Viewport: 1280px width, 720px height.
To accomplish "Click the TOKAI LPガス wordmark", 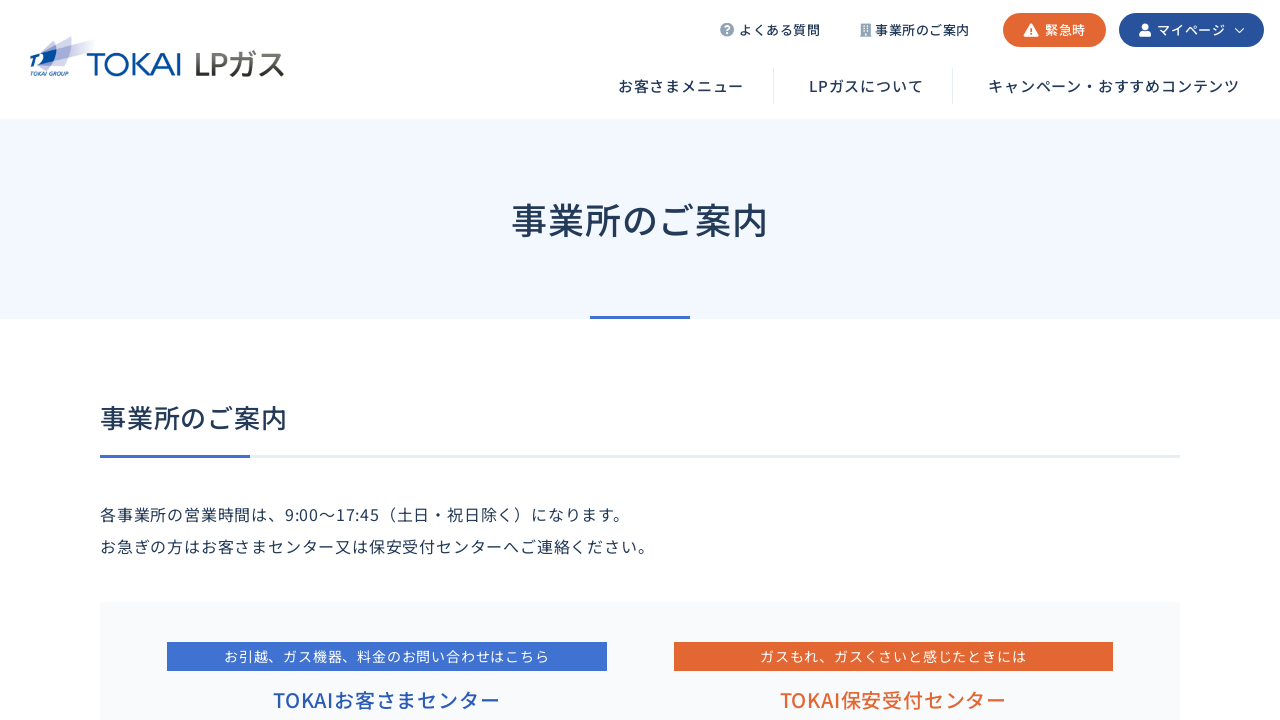I will click(186, 64).
